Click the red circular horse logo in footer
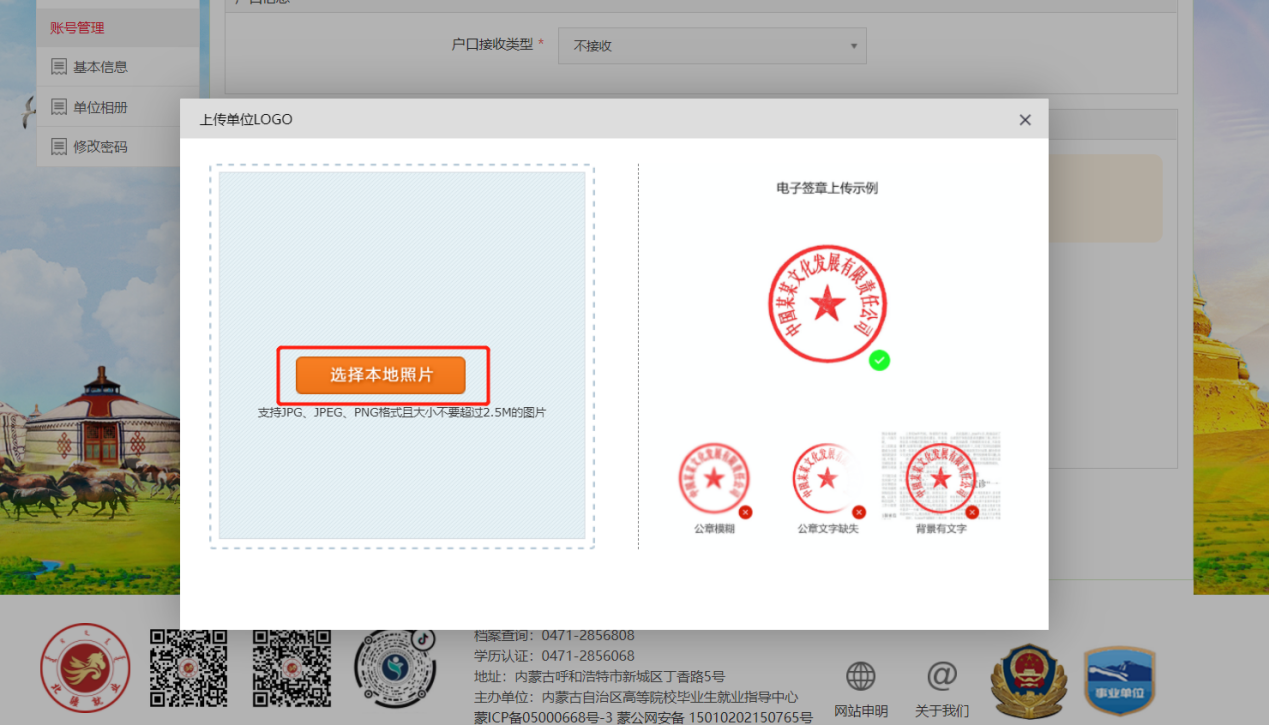This screenshot has height=725, width=1269. pos(85,669)
